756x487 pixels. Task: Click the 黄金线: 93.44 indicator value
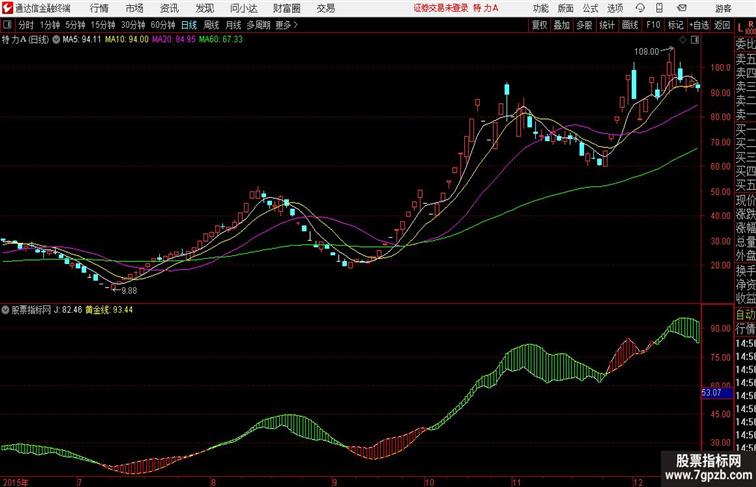click(109, 310)
